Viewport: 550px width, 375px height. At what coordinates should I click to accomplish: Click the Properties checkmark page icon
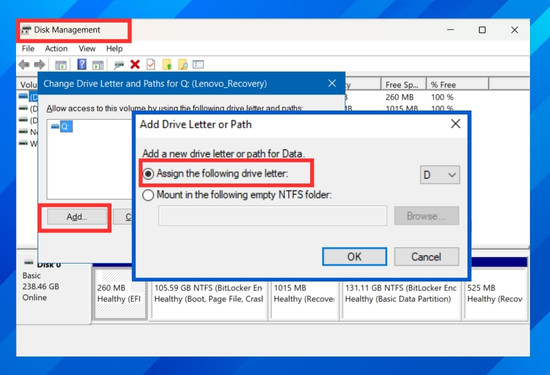click(151, 65)
